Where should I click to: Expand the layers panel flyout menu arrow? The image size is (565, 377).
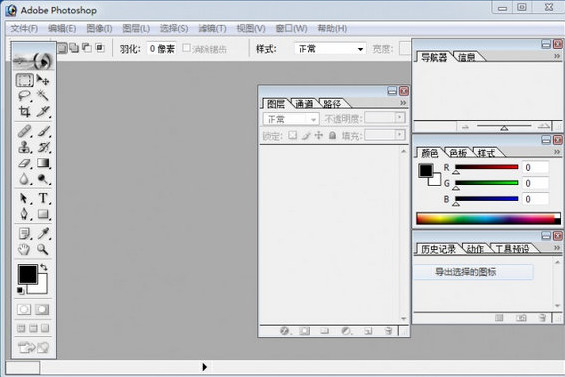403,103
